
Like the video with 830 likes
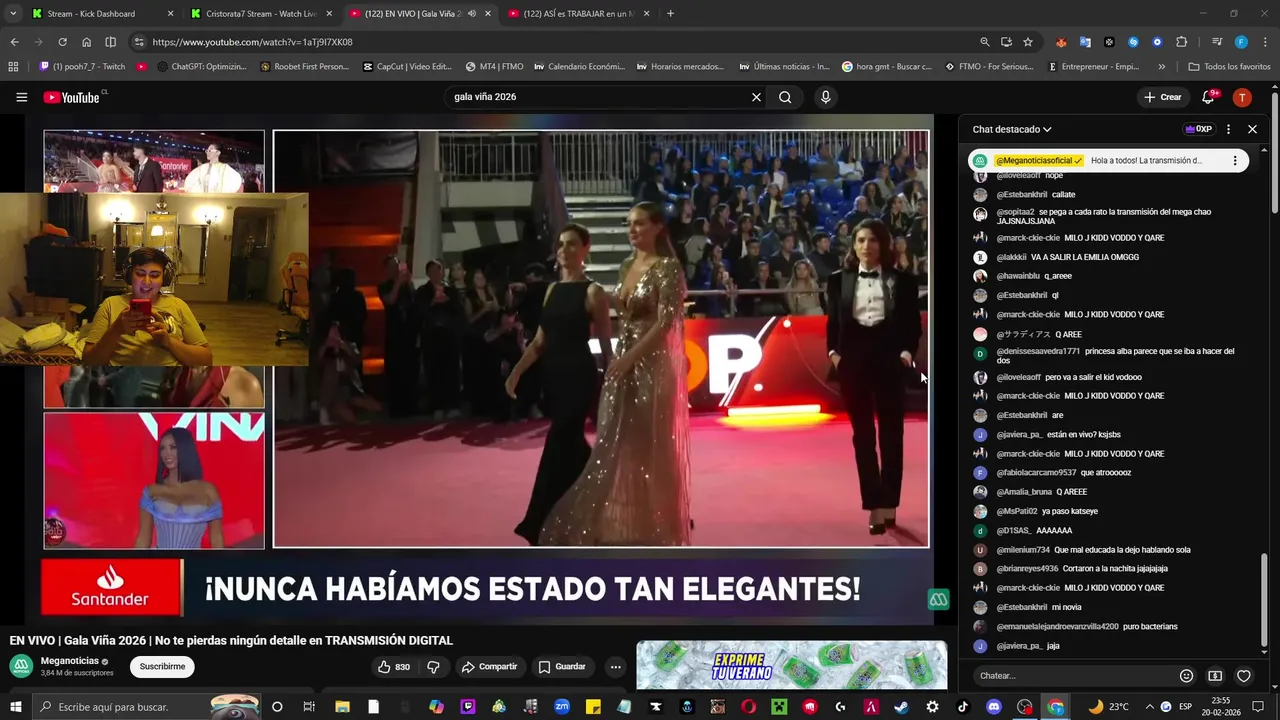394,667
